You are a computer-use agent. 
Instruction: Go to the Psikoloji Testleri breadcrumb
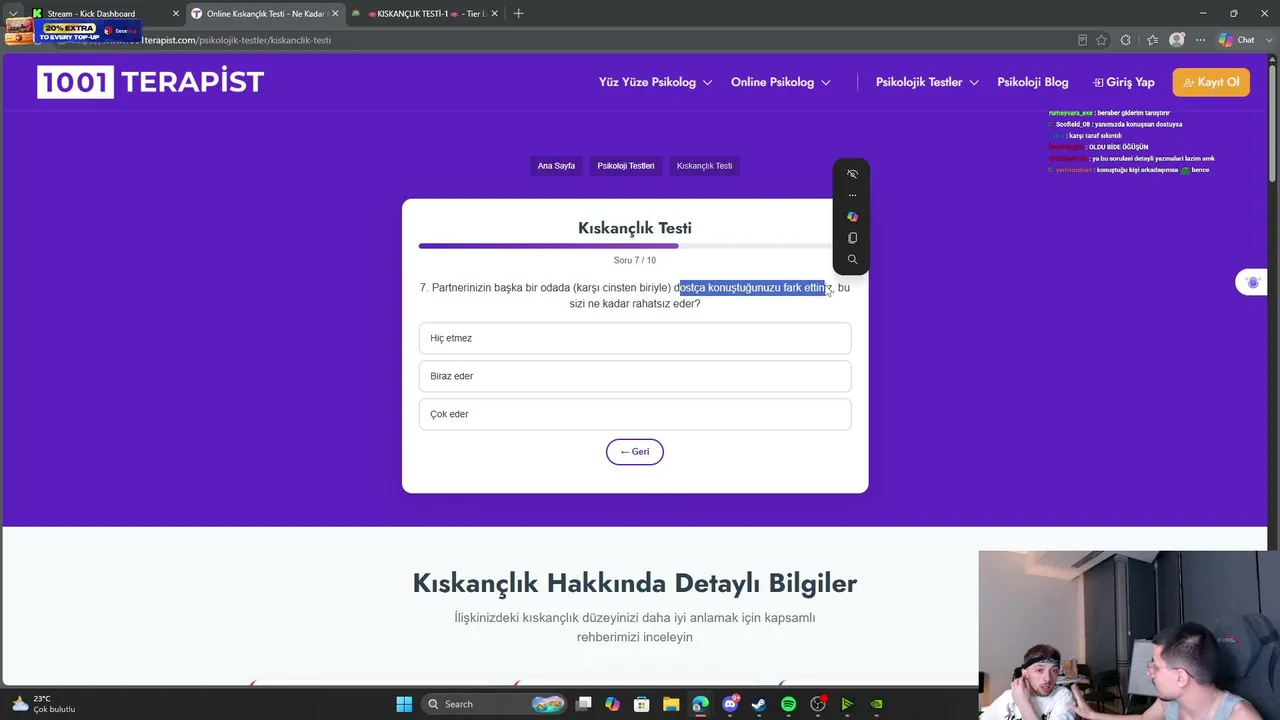pyautogui.click(x=626, y=166)
